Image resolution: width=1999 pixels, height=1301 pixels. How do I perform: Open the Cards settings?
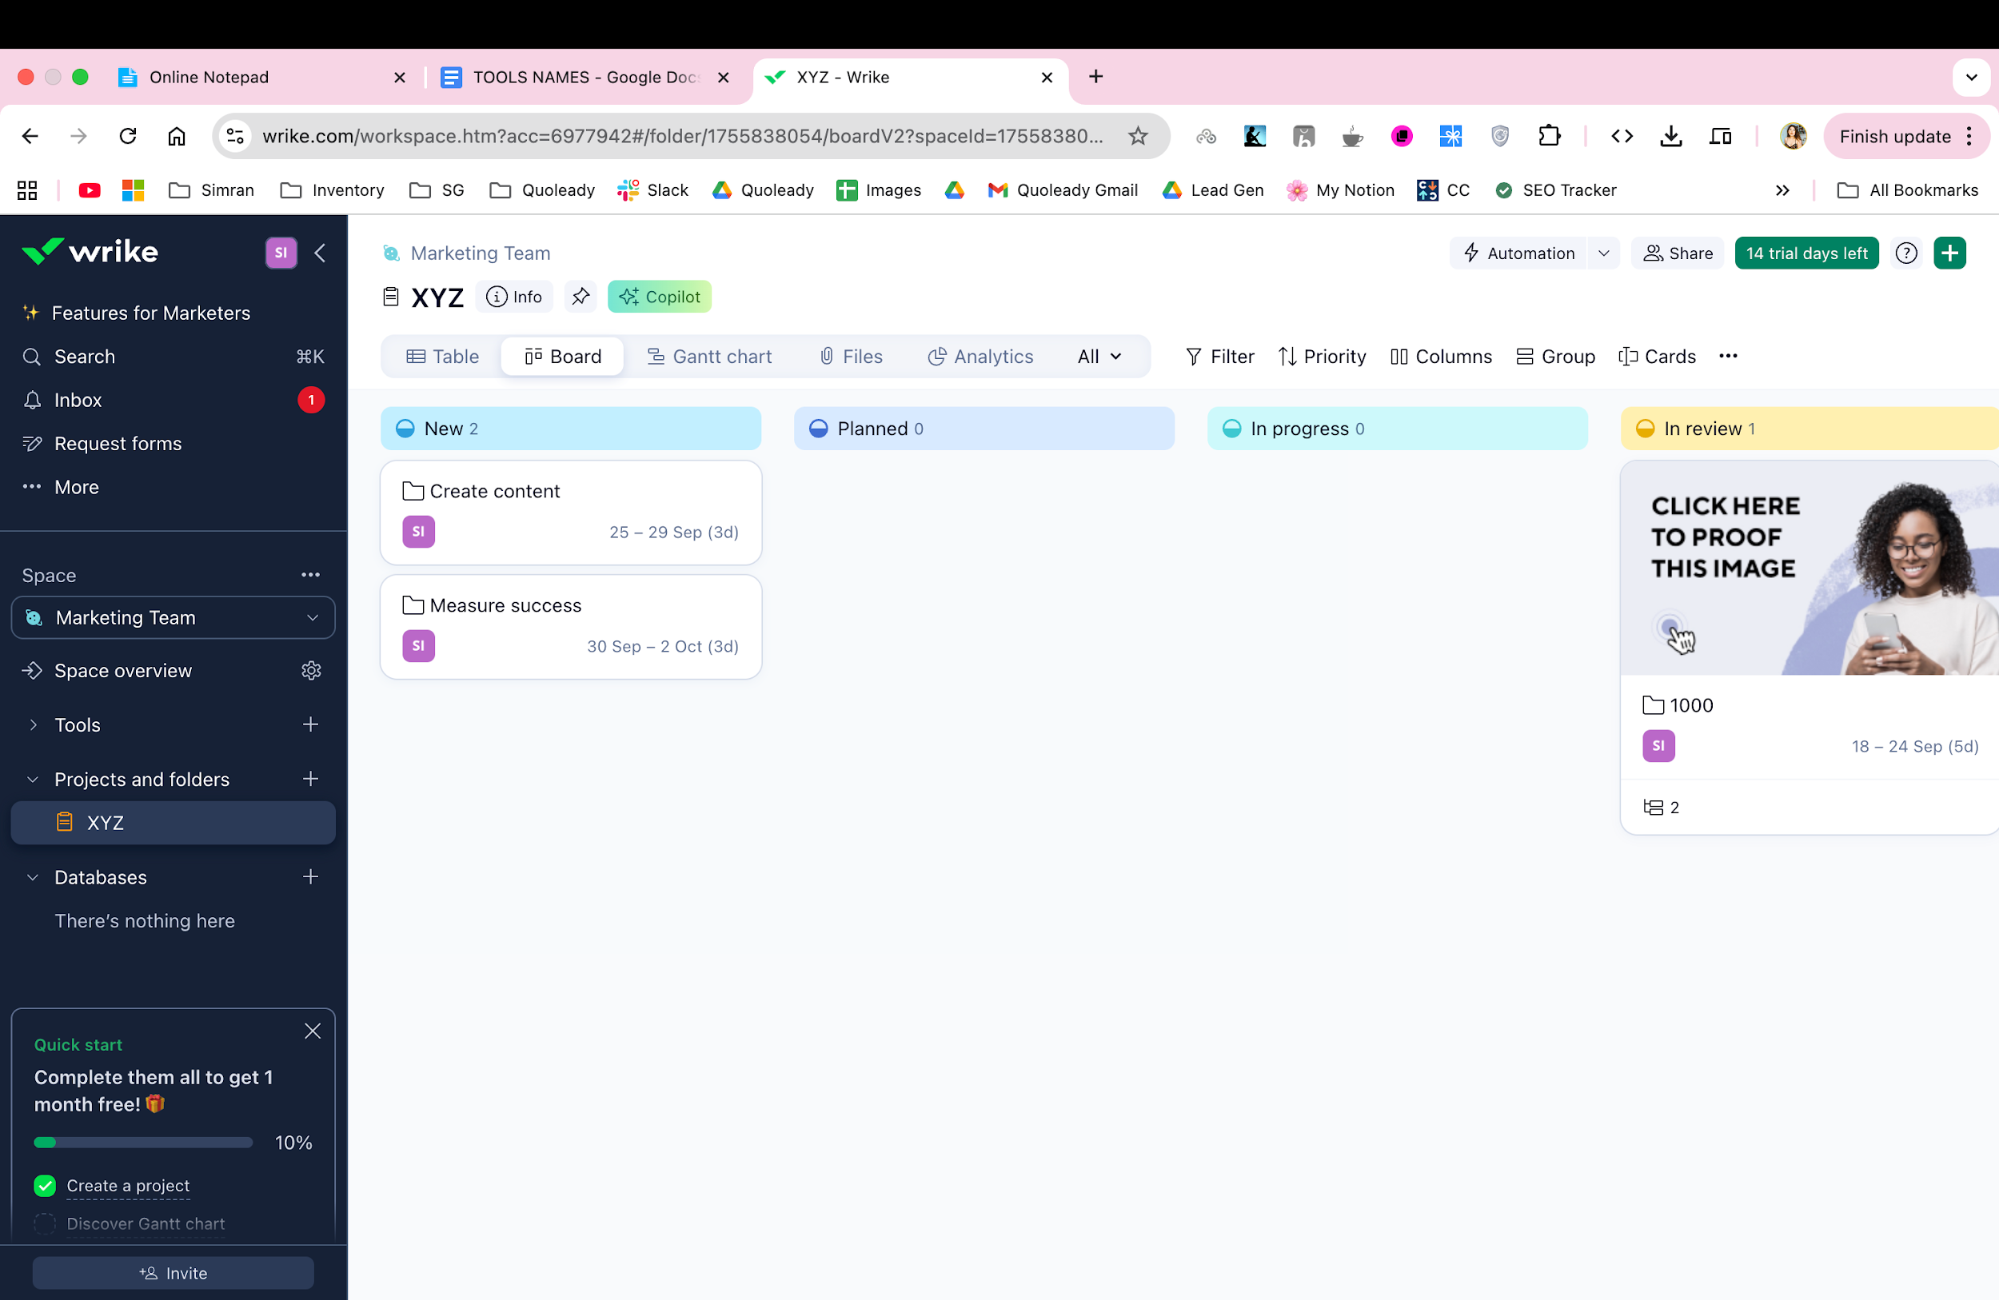tap(1656, 356)
